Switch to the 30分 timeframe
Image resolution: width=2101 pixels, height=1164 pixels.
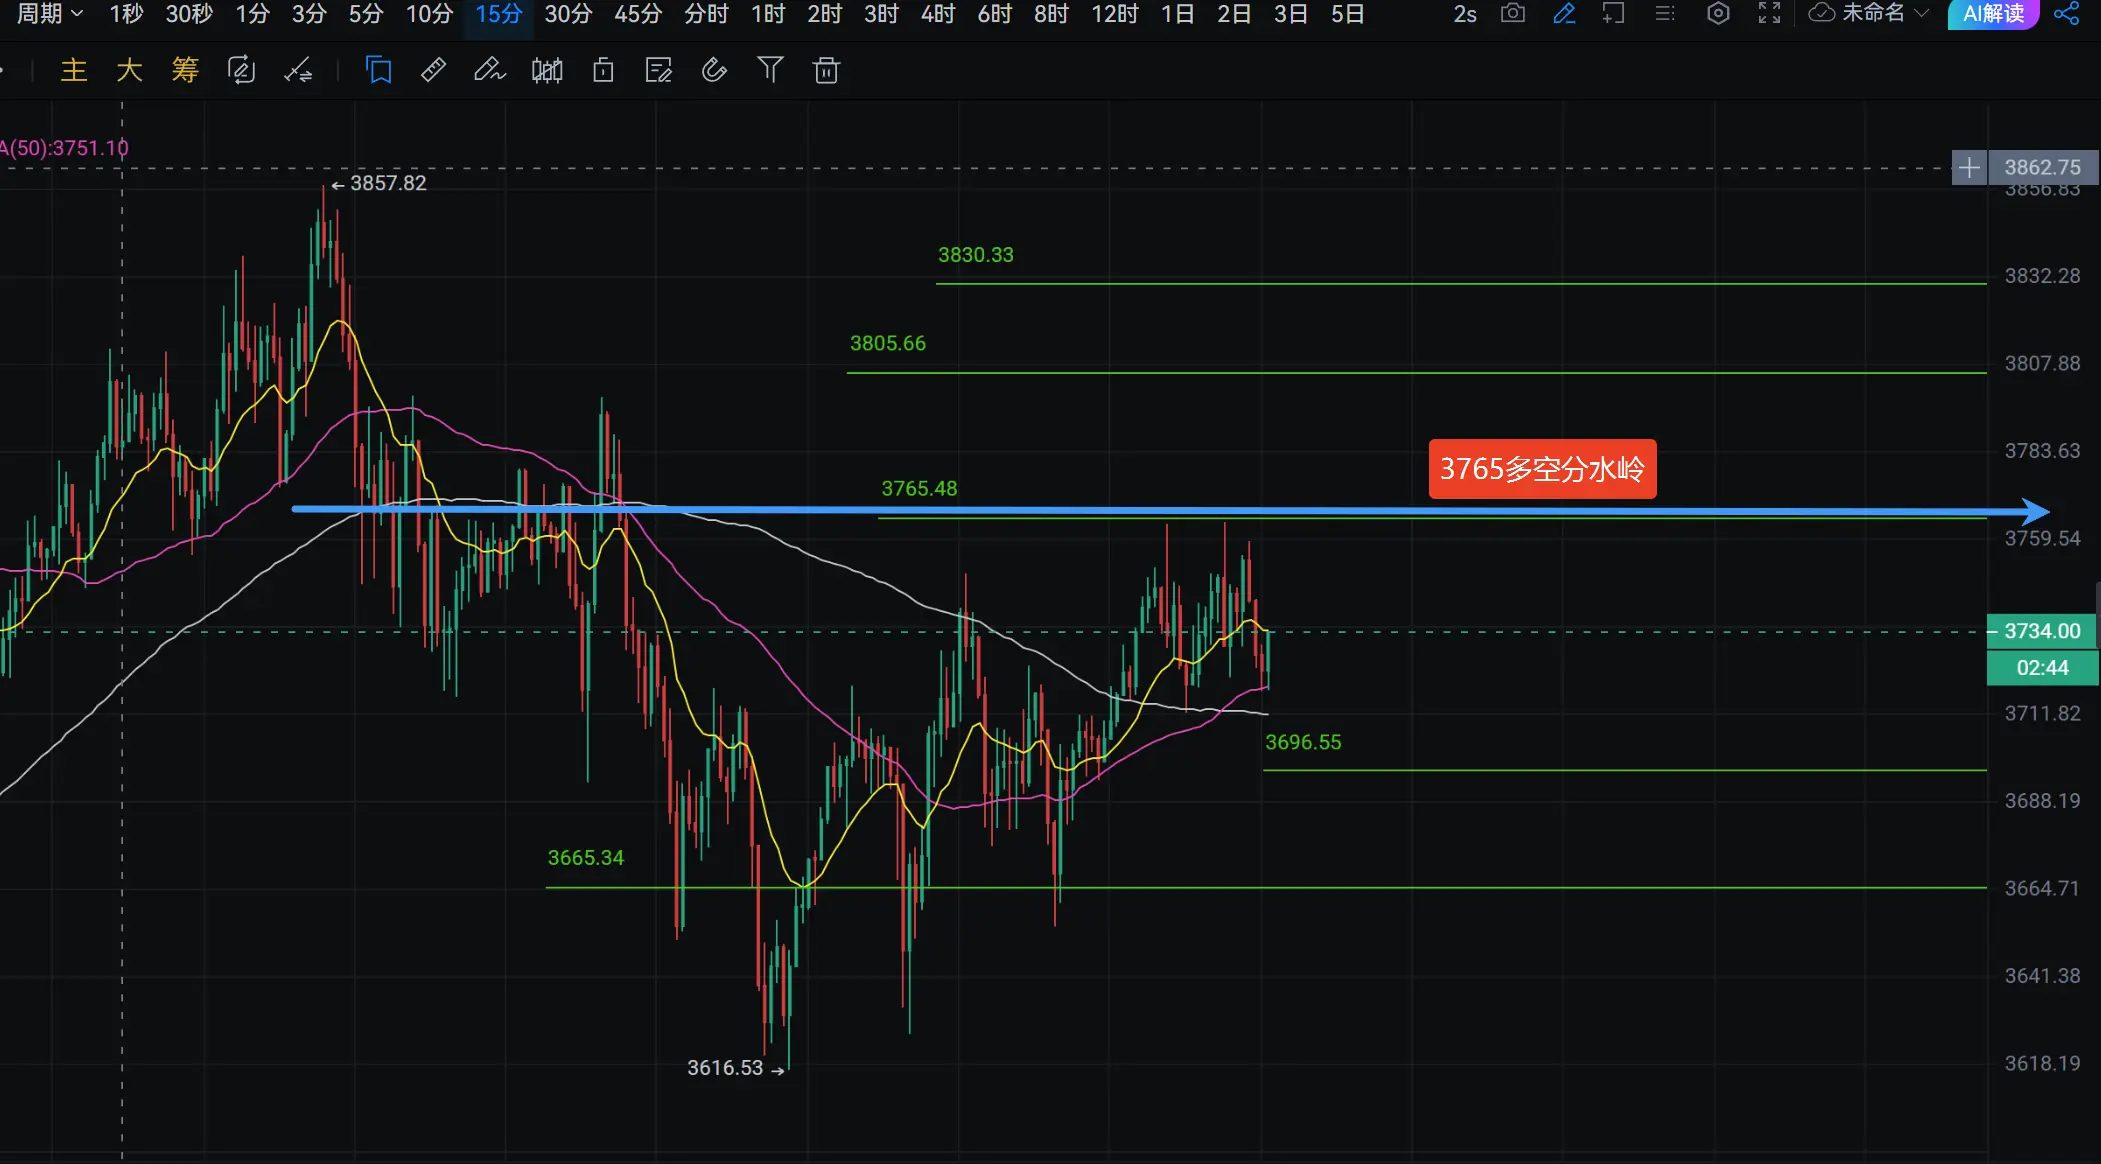(568, 14)
